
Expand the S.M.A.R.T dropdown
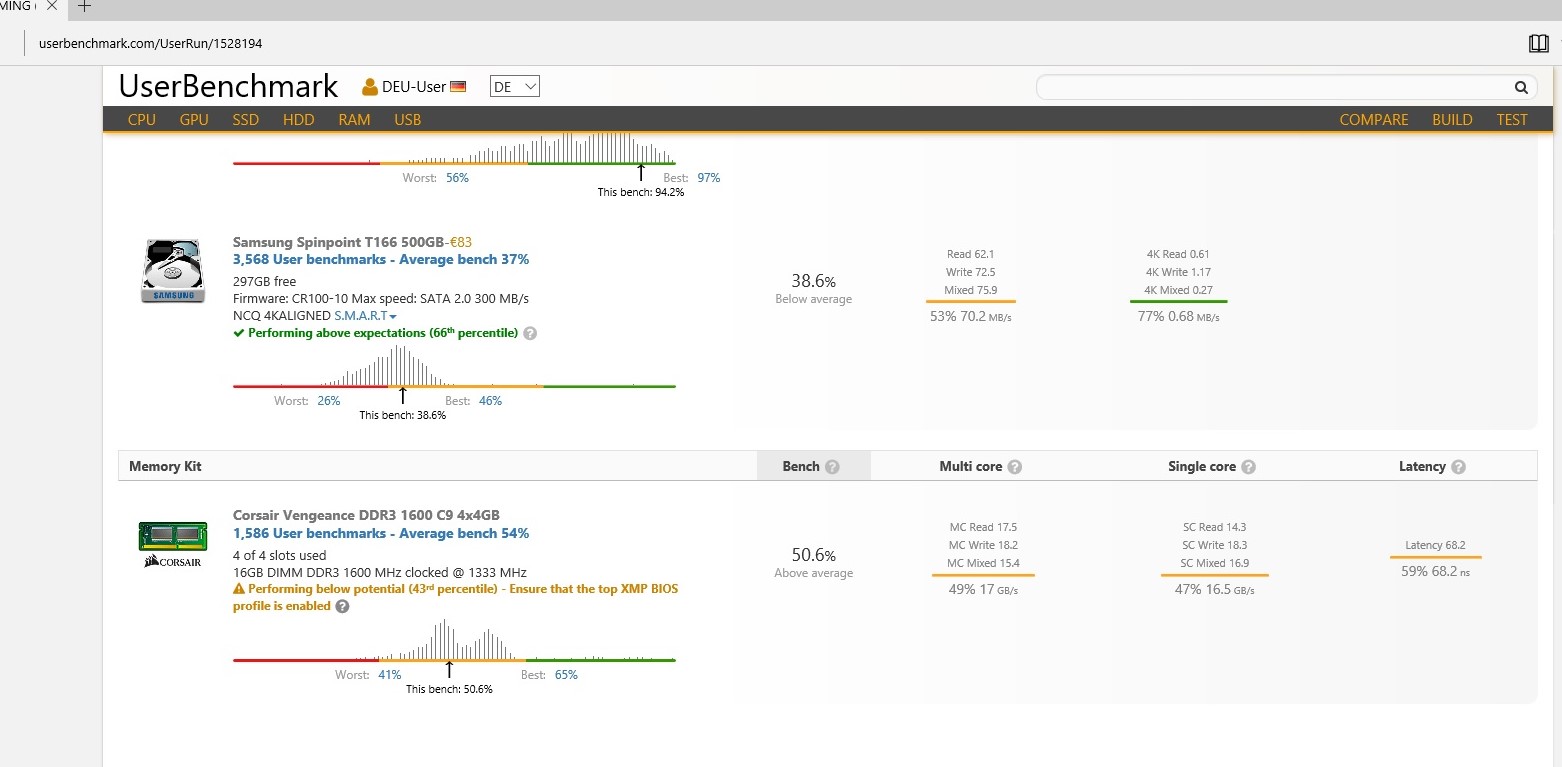pyautogui.click(x=365, y=316)
